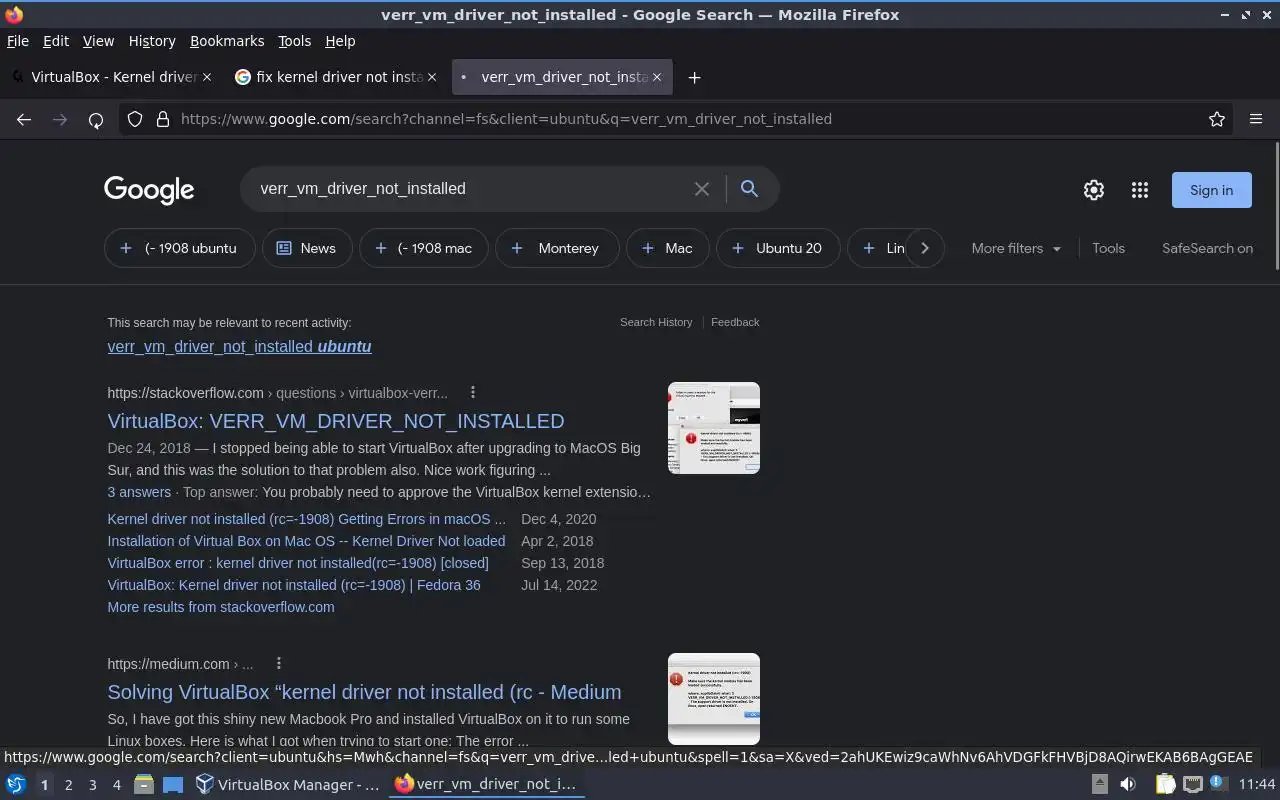Image resolution: width=1280 pixels, height=800 pixels.
Task: Open removable media tray icon
Action: 1099,785
